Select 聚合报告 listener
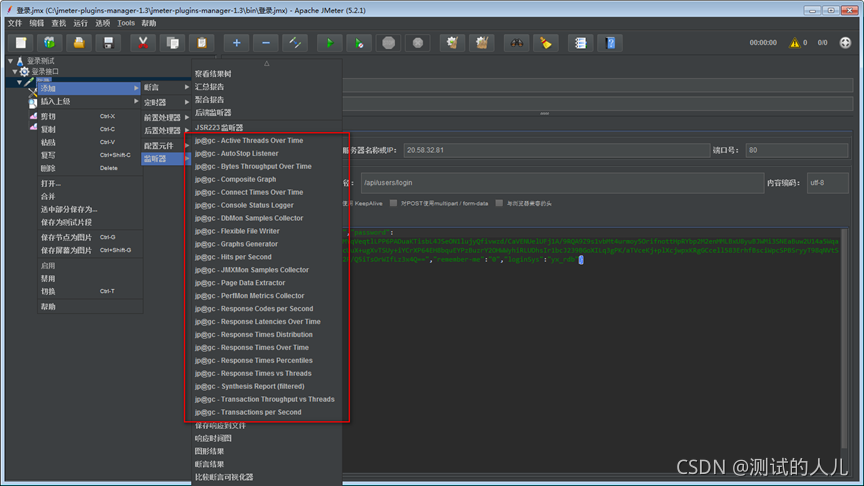 [x=267, y=100]
